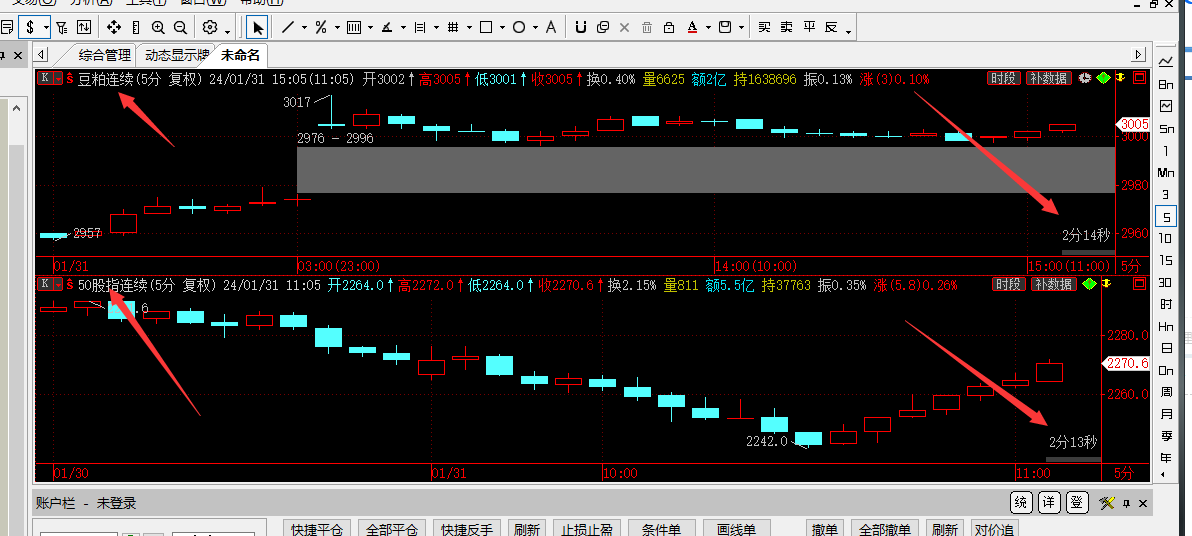
Task: Click the 反 reverse toolbar button
Action: (831, 28)
